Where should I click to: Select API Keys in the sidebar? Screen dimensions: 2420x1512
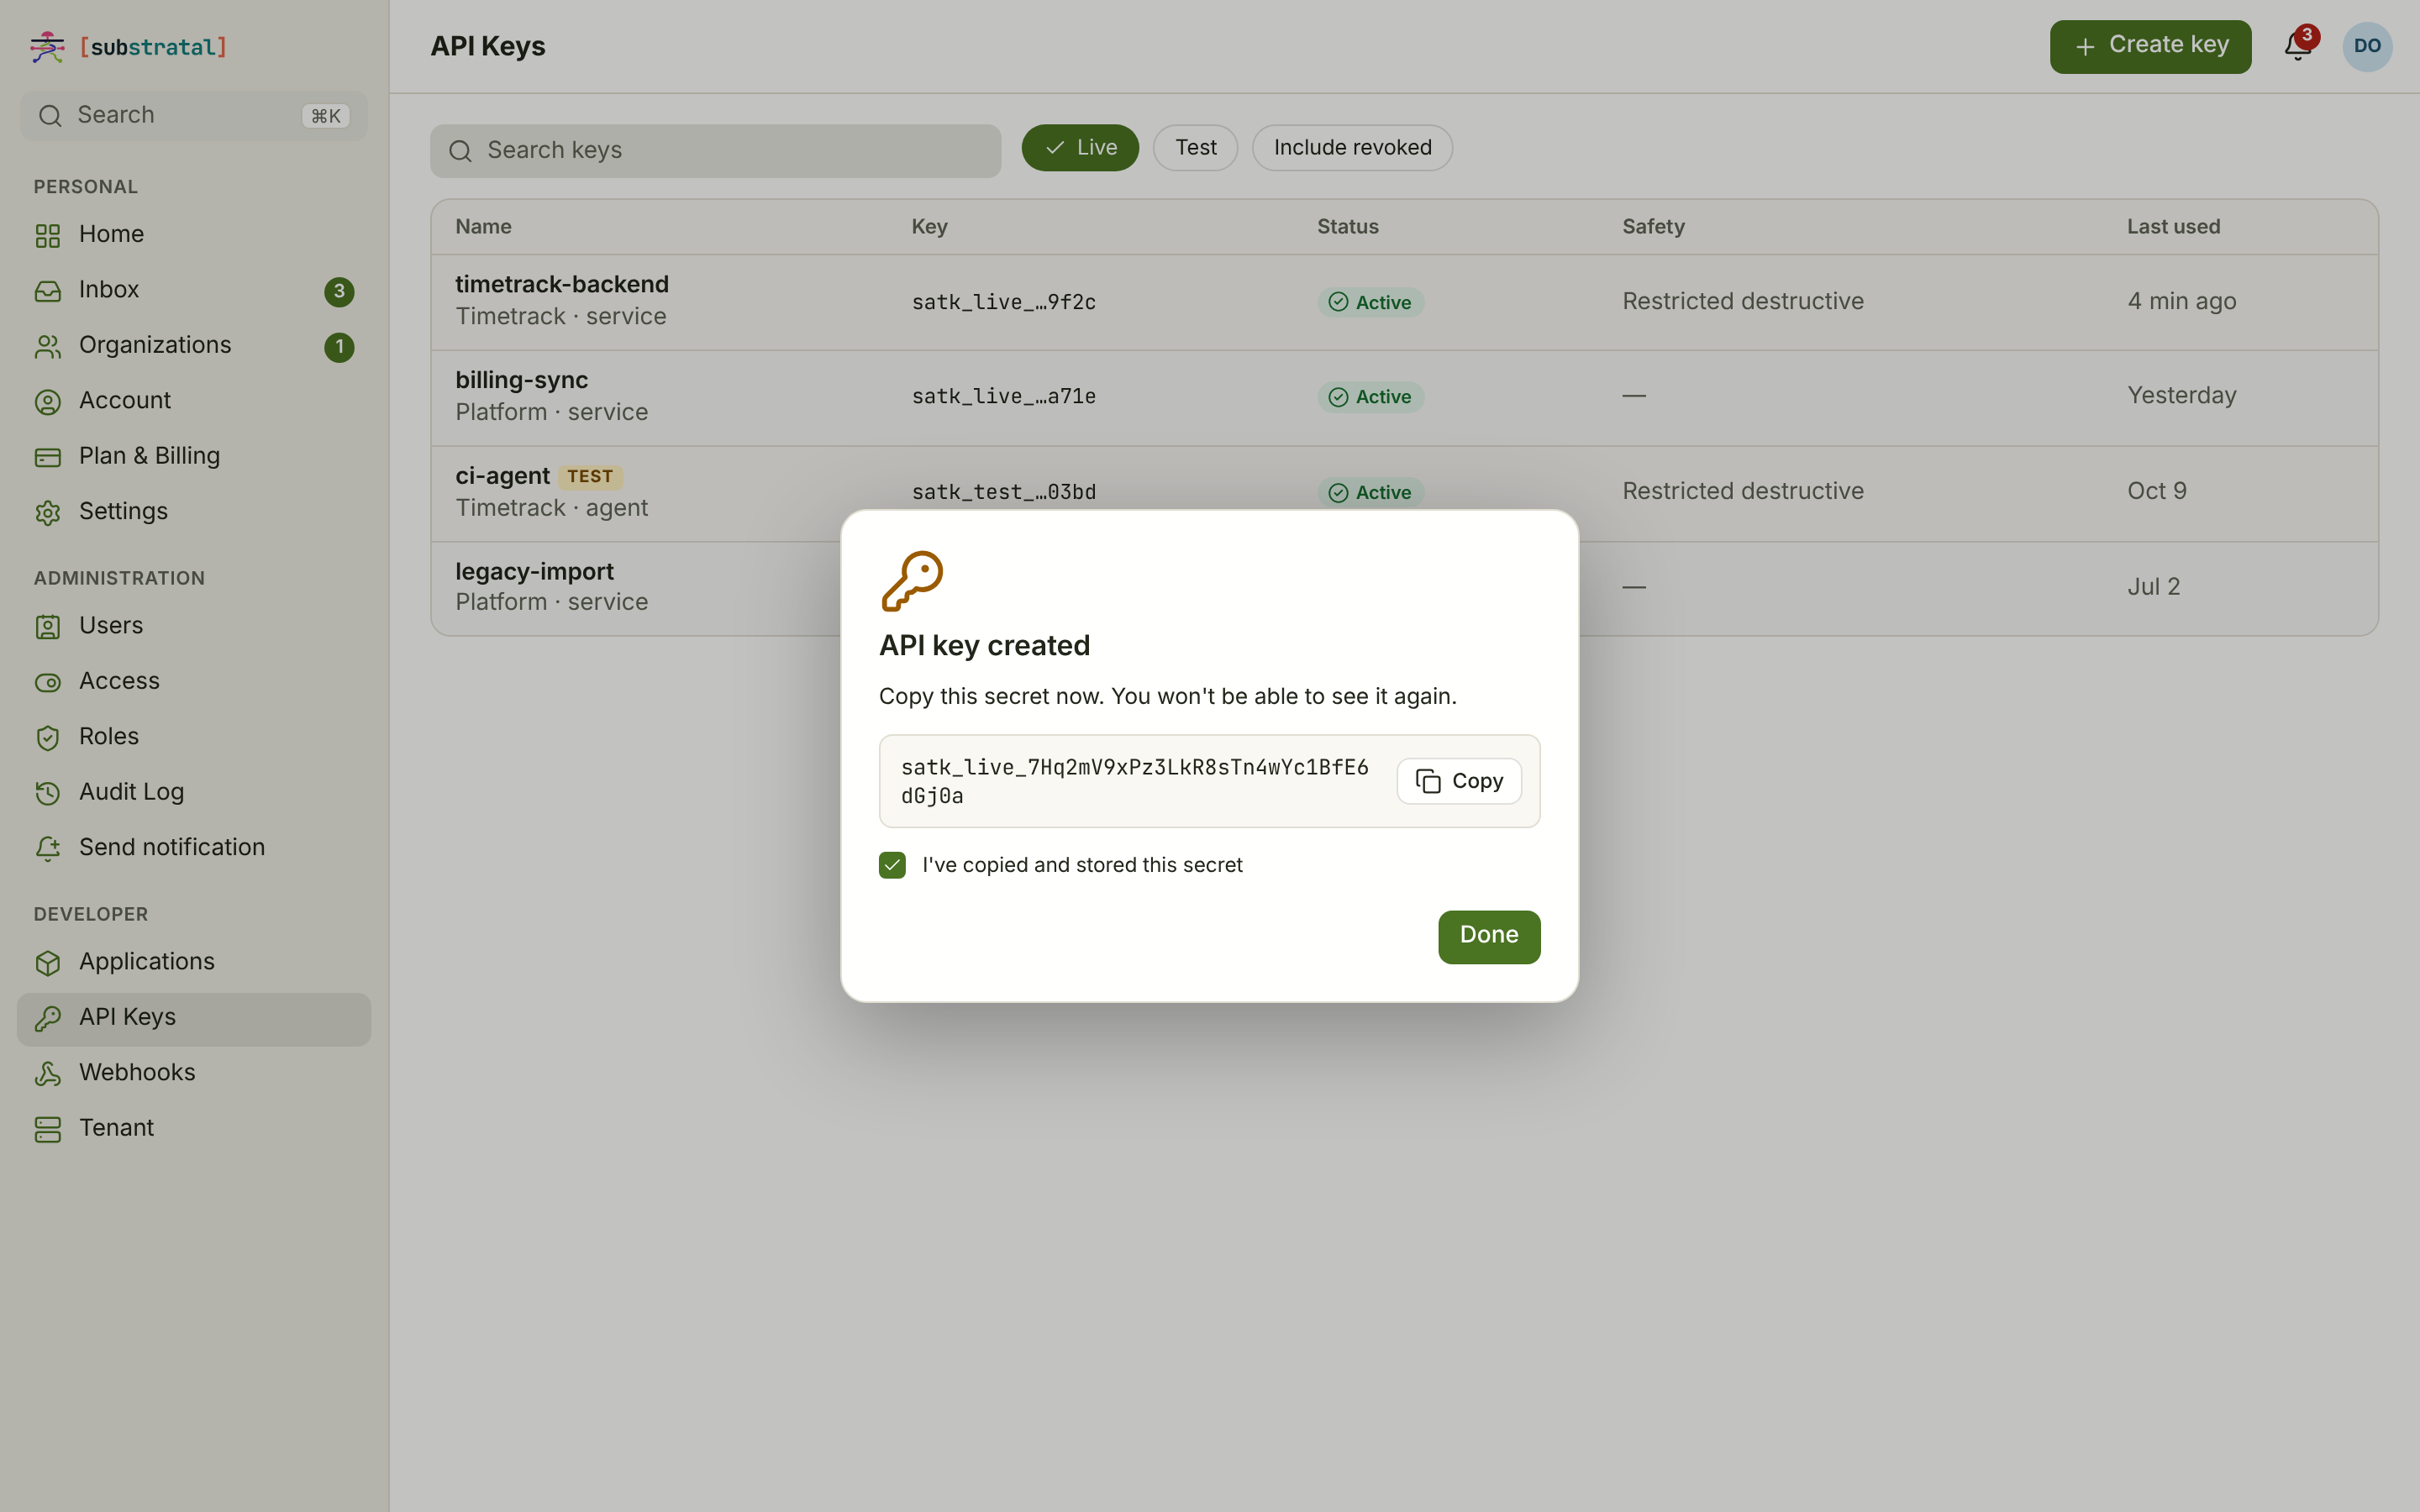pos(193,1018)
